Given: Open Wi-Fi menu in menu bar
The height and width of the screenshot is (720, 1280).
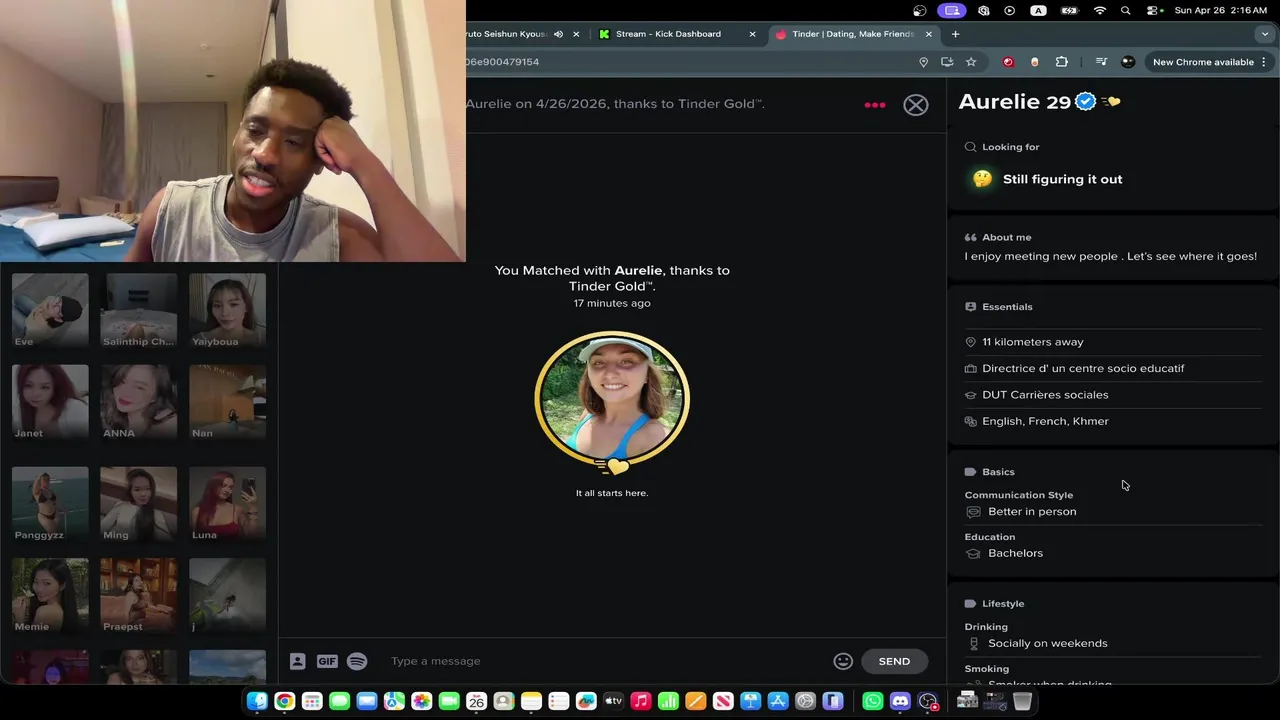Looking at the screenshot, I should (1100, 10).
